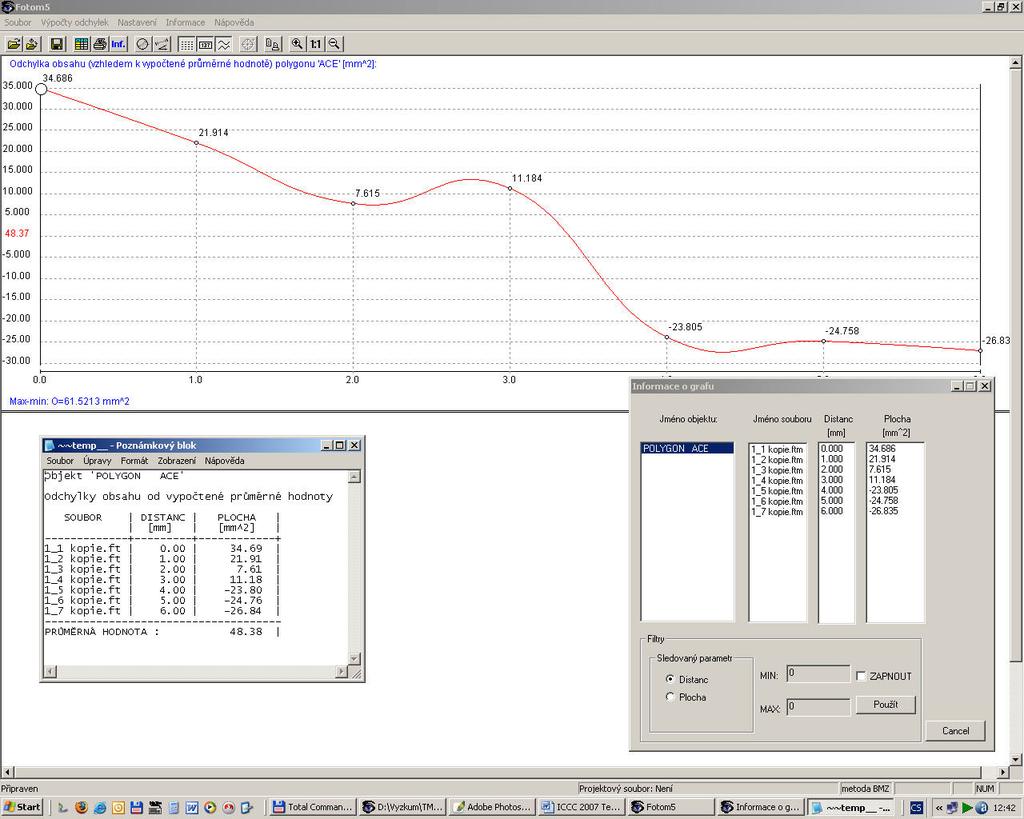The height and width of the screenshot is (819, 1024).
Task: Switch to Informace o grafu taskbar button
Action: (761, 807)
